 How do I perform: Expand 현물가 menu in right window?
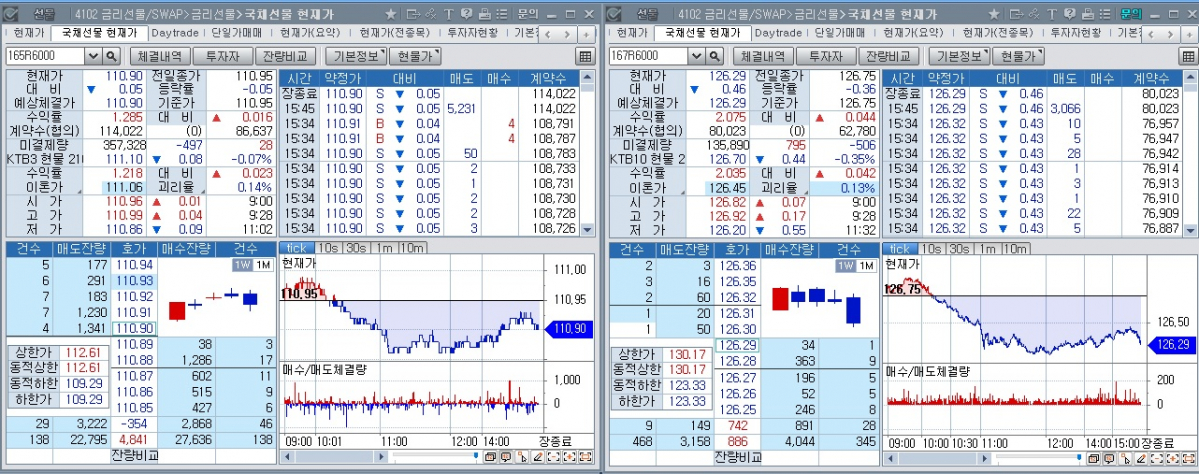coord(1019,56)
